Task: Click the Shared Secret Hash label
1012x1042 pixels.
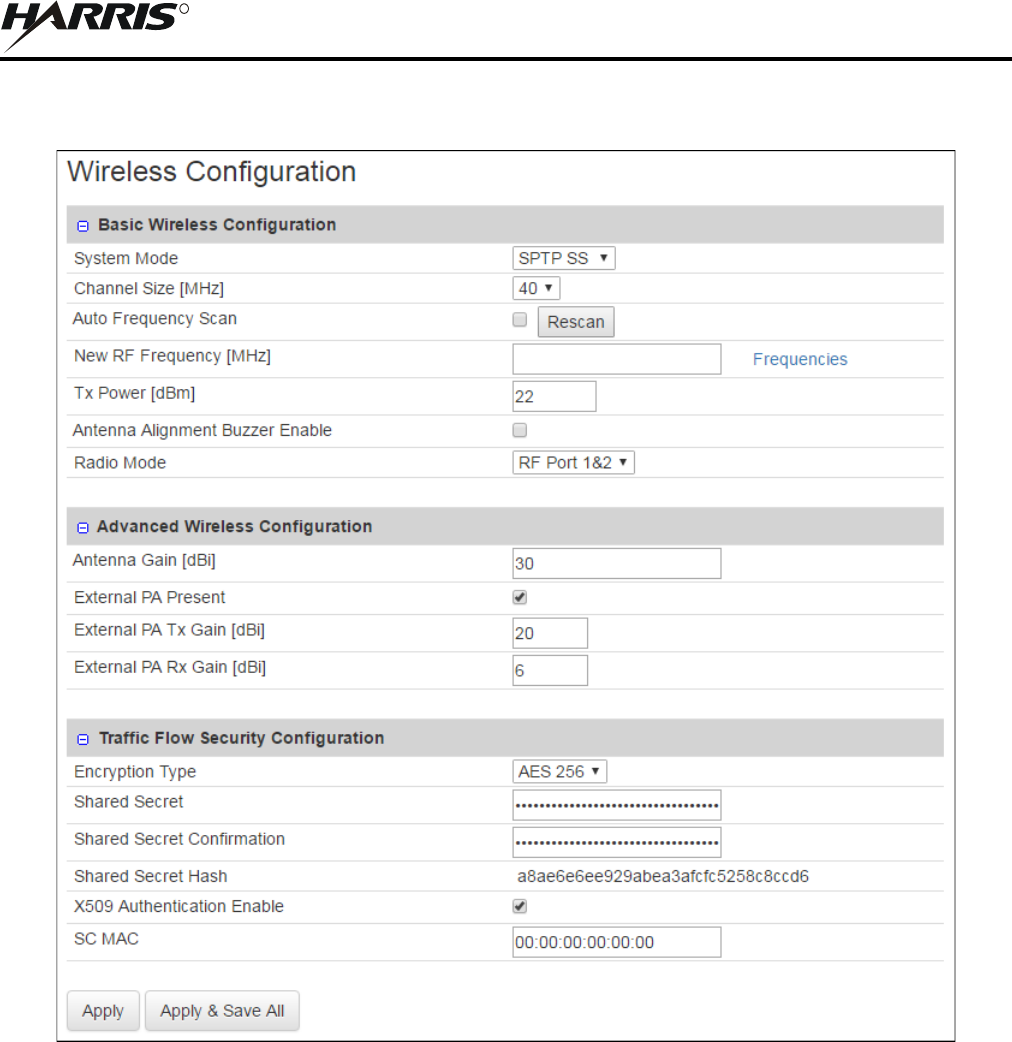Action: pos(151,876)
